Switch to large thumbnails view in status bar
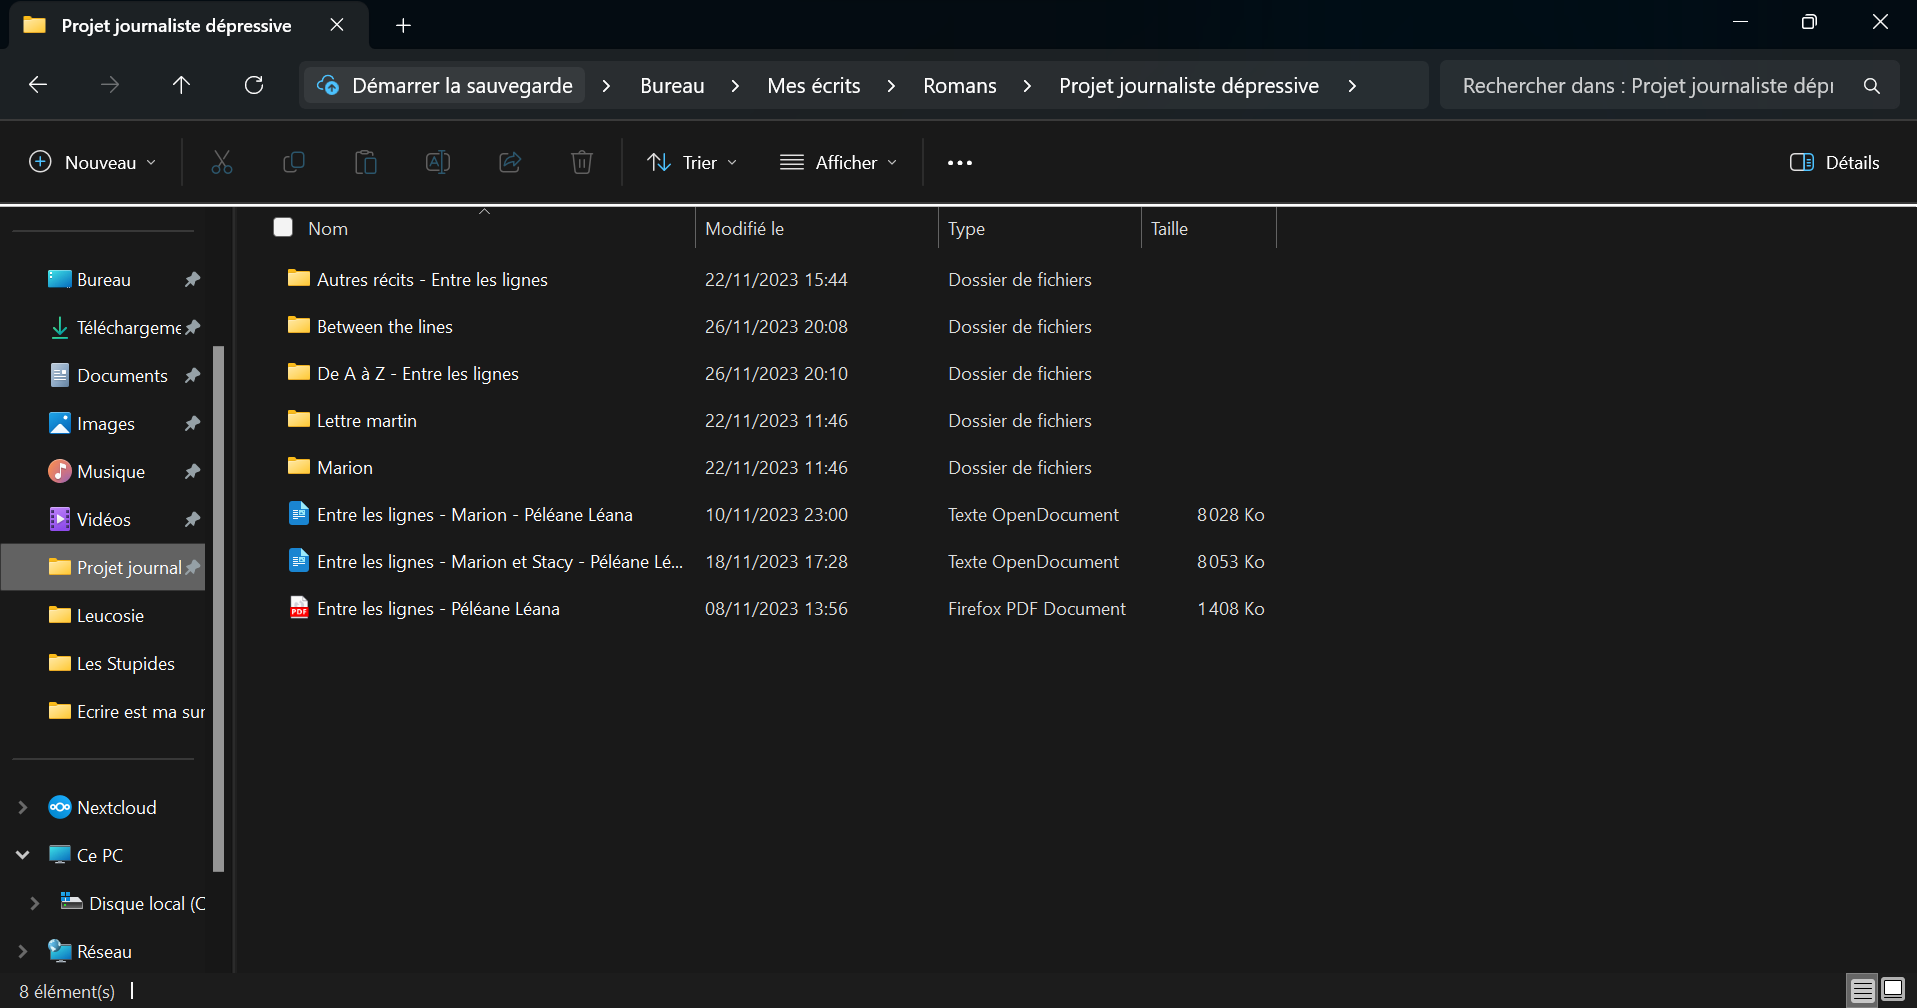The height and width of the screenshot is (1008, 1917). coord(1893,990)
